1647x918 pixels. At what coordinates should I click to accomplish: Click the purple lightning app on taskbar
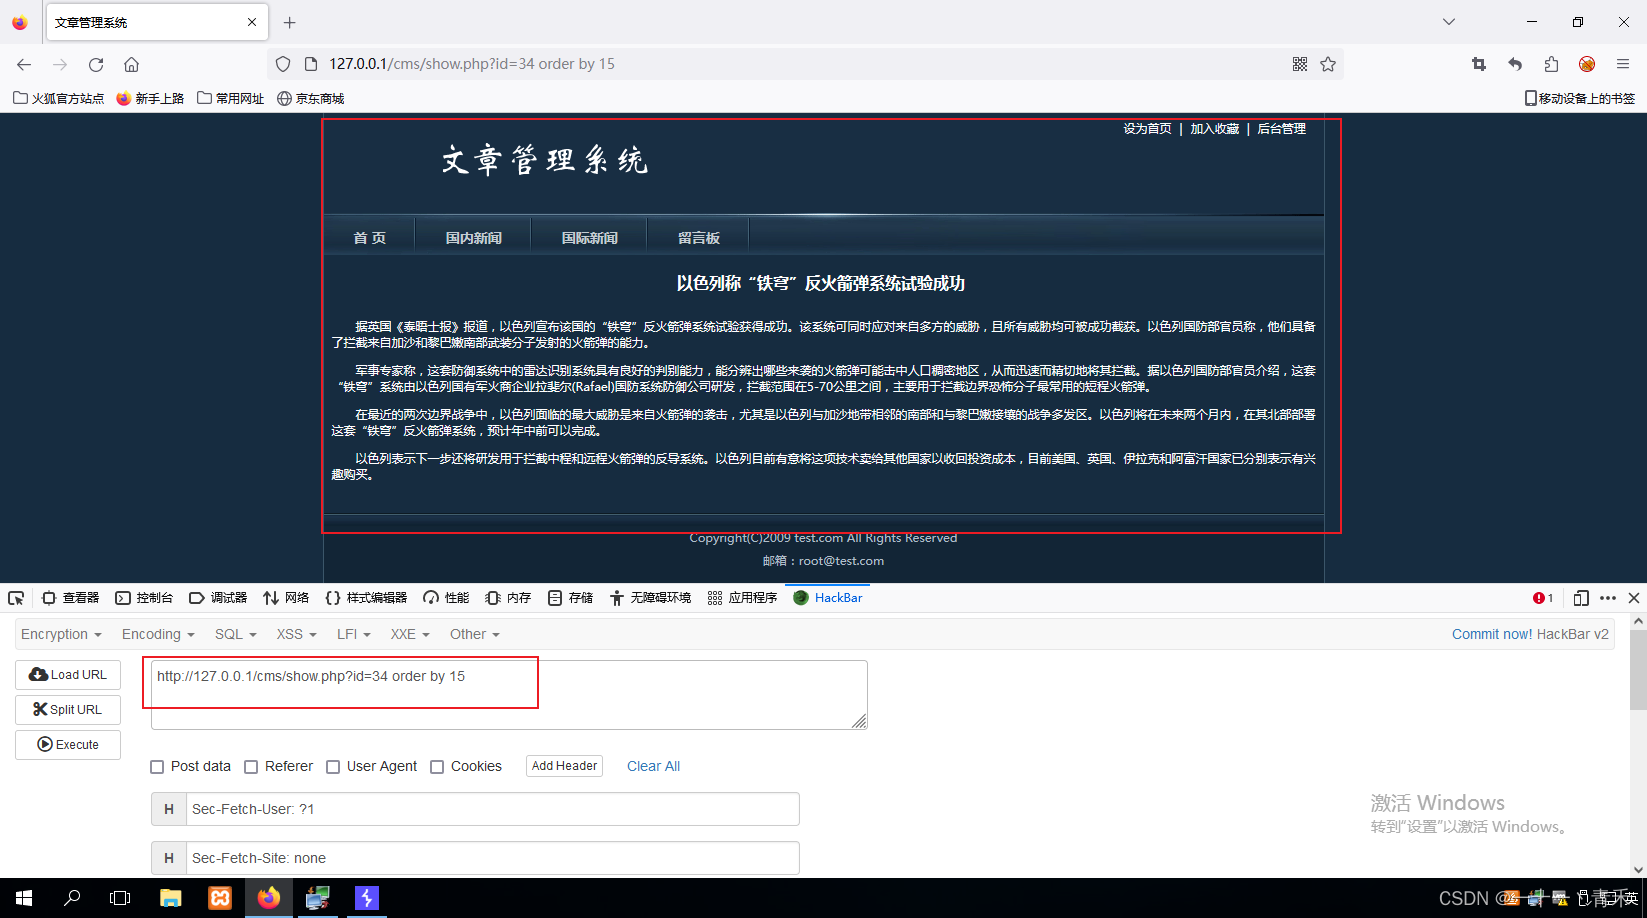(x=367, y=898)
